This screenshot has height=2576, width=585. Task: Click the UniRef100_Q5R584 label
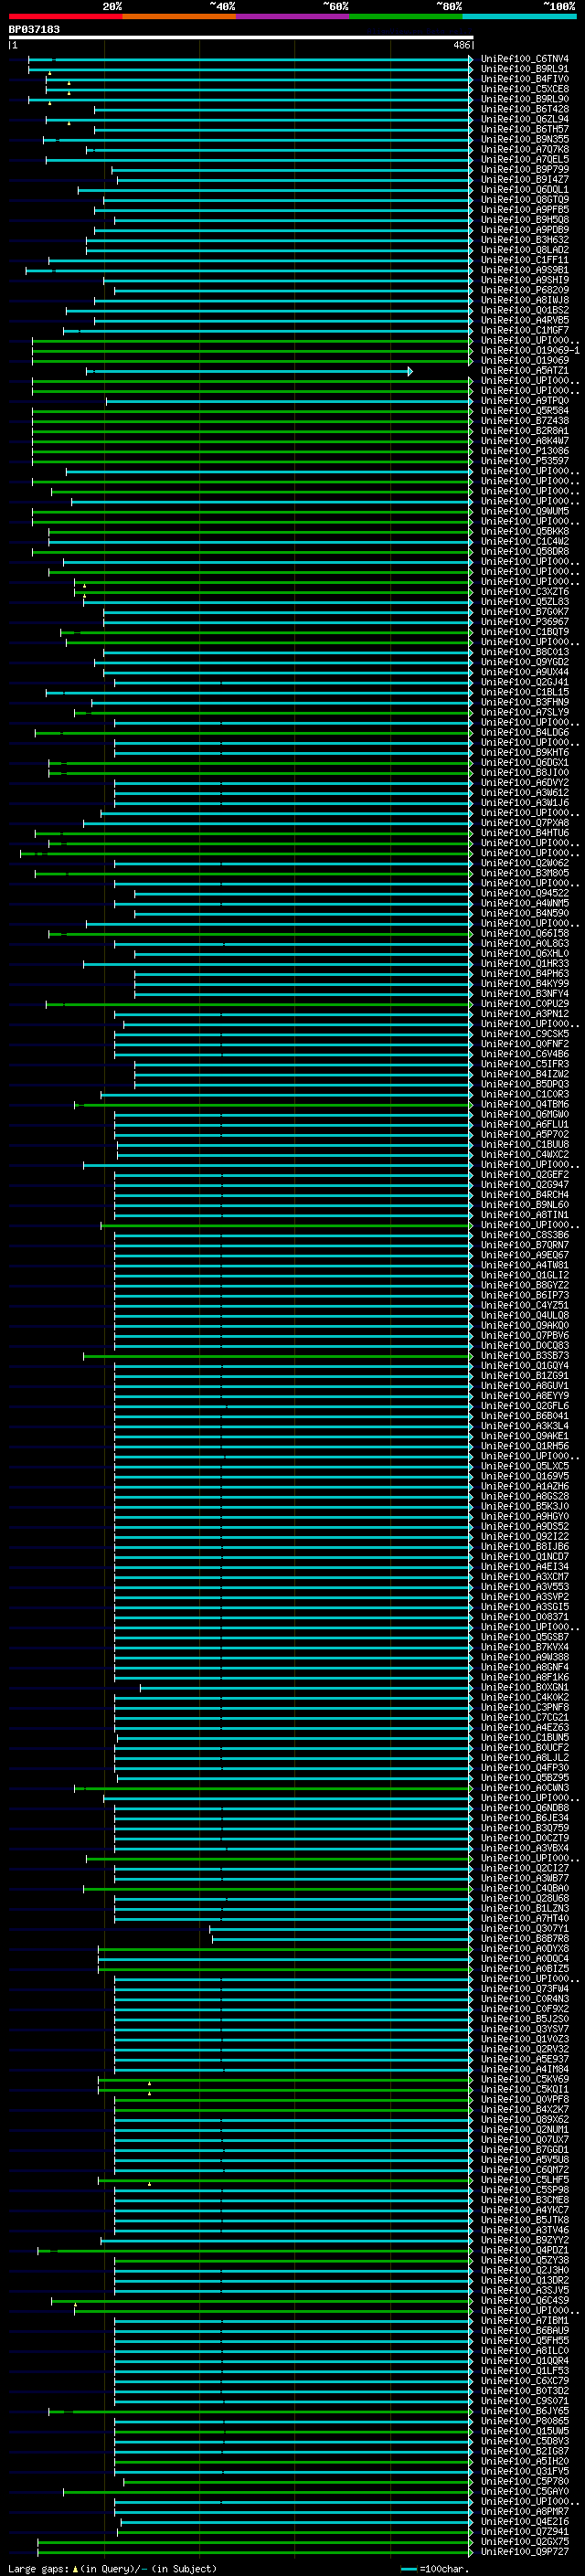[524, 411]
